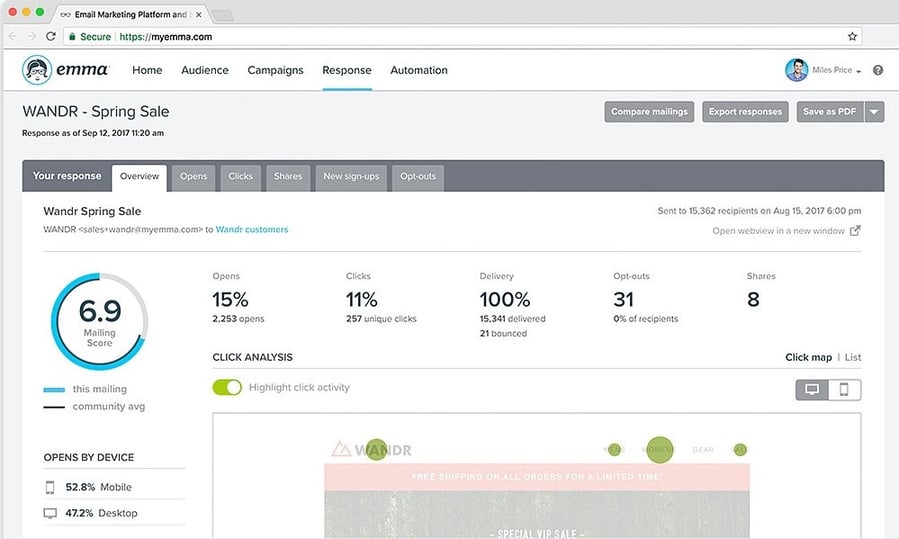Click the FREE SHIPPING banner in email preview

537,476
